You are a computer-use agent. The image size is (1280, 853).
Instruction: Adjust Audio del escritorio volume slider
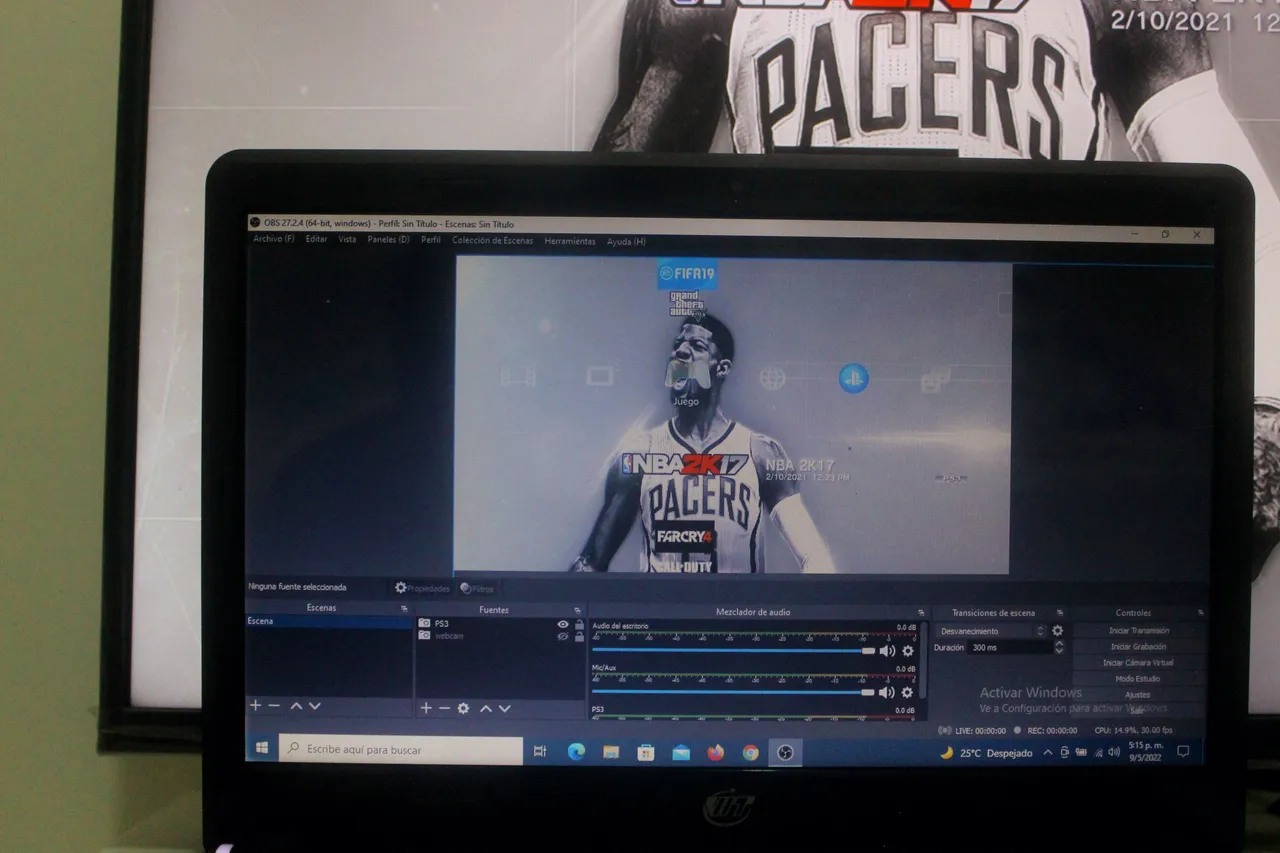coord(734,650)
